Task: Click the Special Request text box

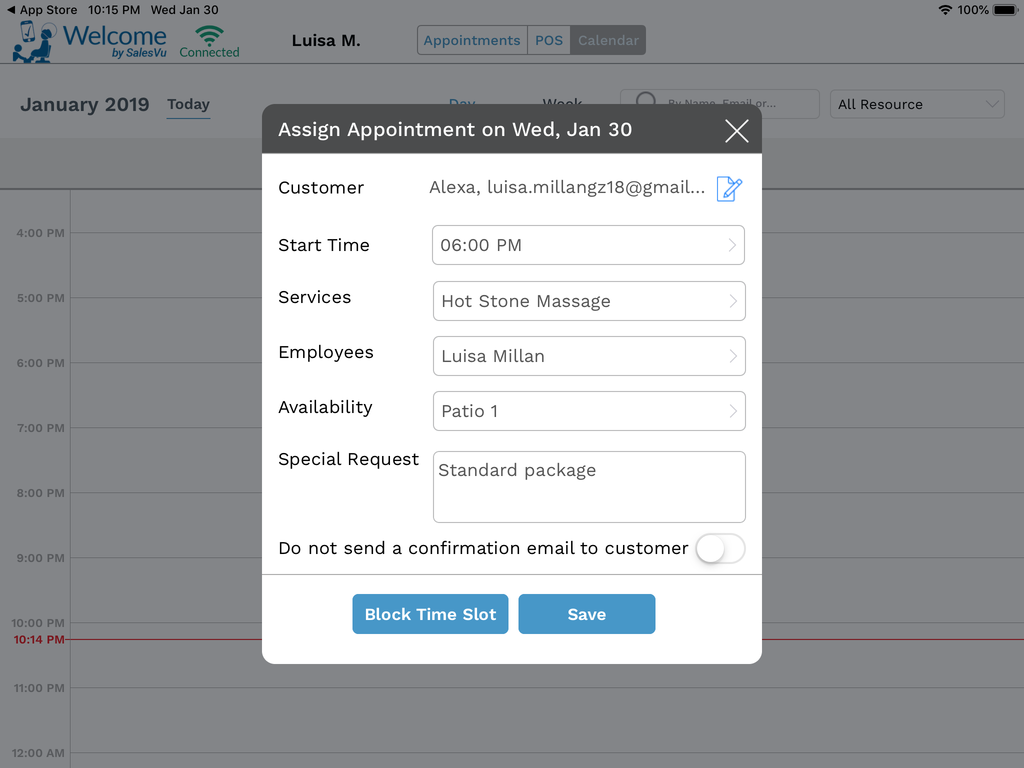Action: tap(588, 487)
